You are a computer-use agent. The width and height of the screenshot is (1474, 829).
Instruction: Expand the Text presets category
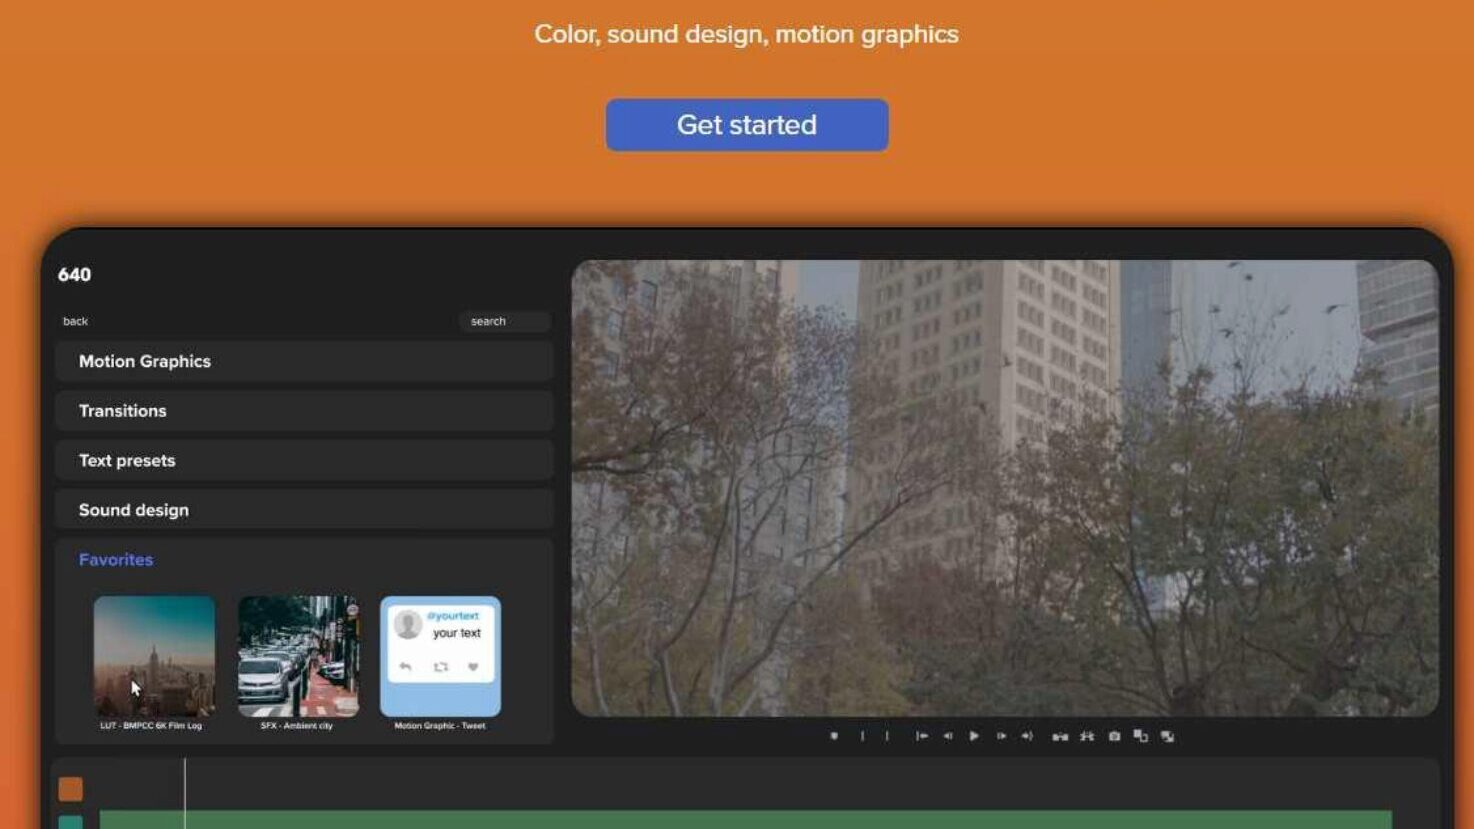(x=304, y=461)
